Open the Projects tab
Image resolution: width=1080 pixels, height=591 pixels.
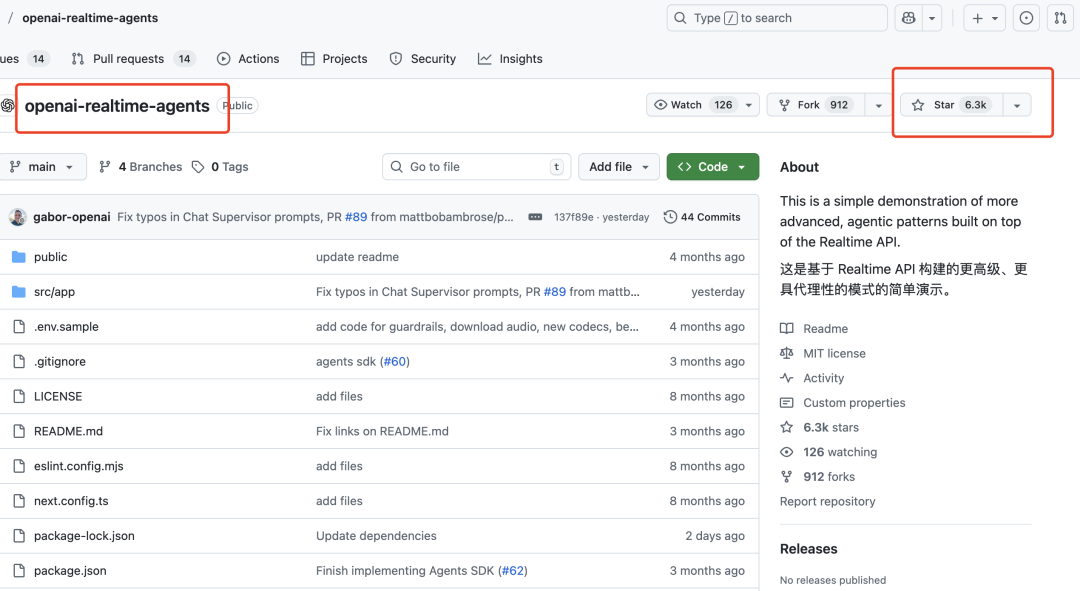[x=334, y=59]
